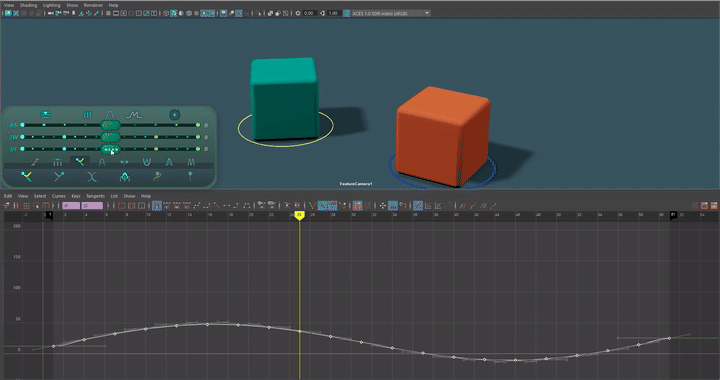The width and height of the screenshot is (720, 380).
Task: Click the yellow-teal Y tool in panel's bottom row
Action: [x=26, y=176]
